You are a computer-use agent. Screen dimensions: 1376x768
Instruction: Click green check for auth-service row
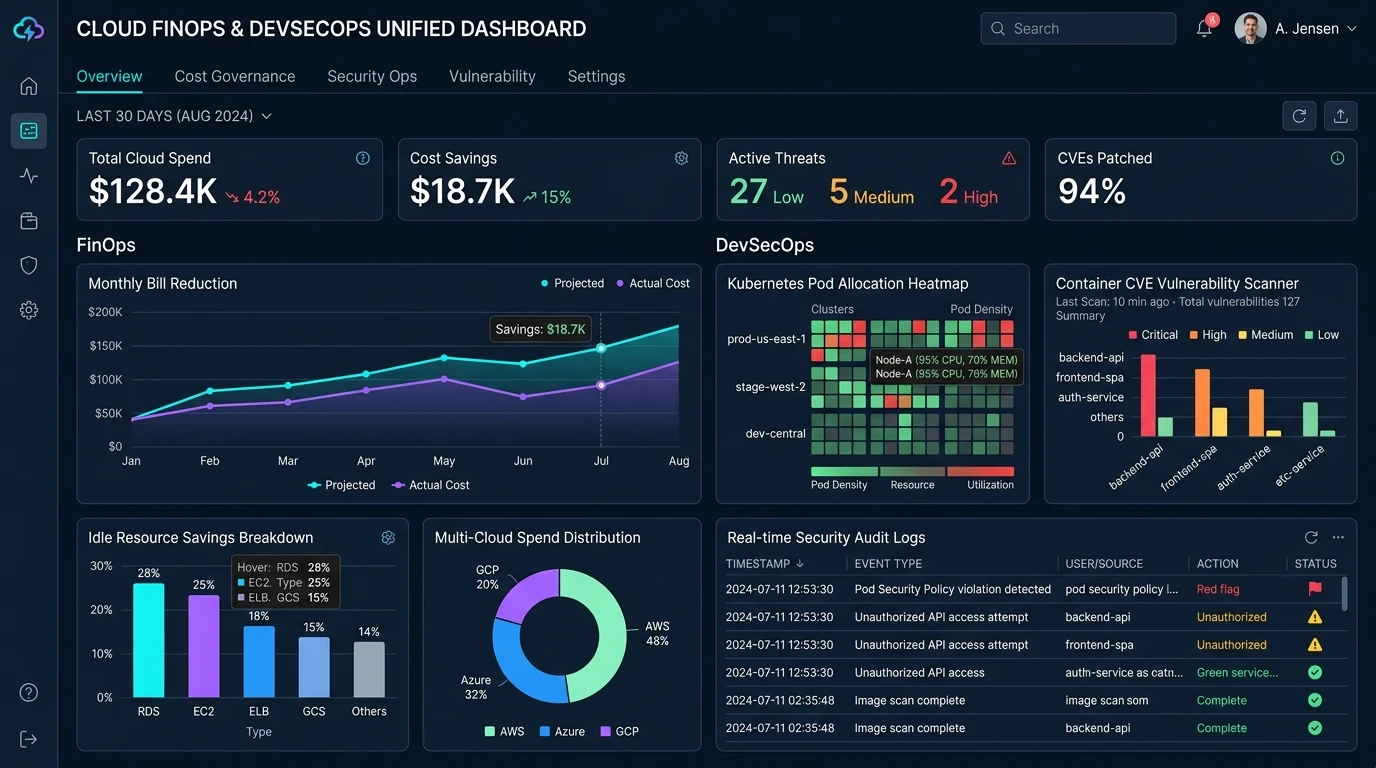1315,673
